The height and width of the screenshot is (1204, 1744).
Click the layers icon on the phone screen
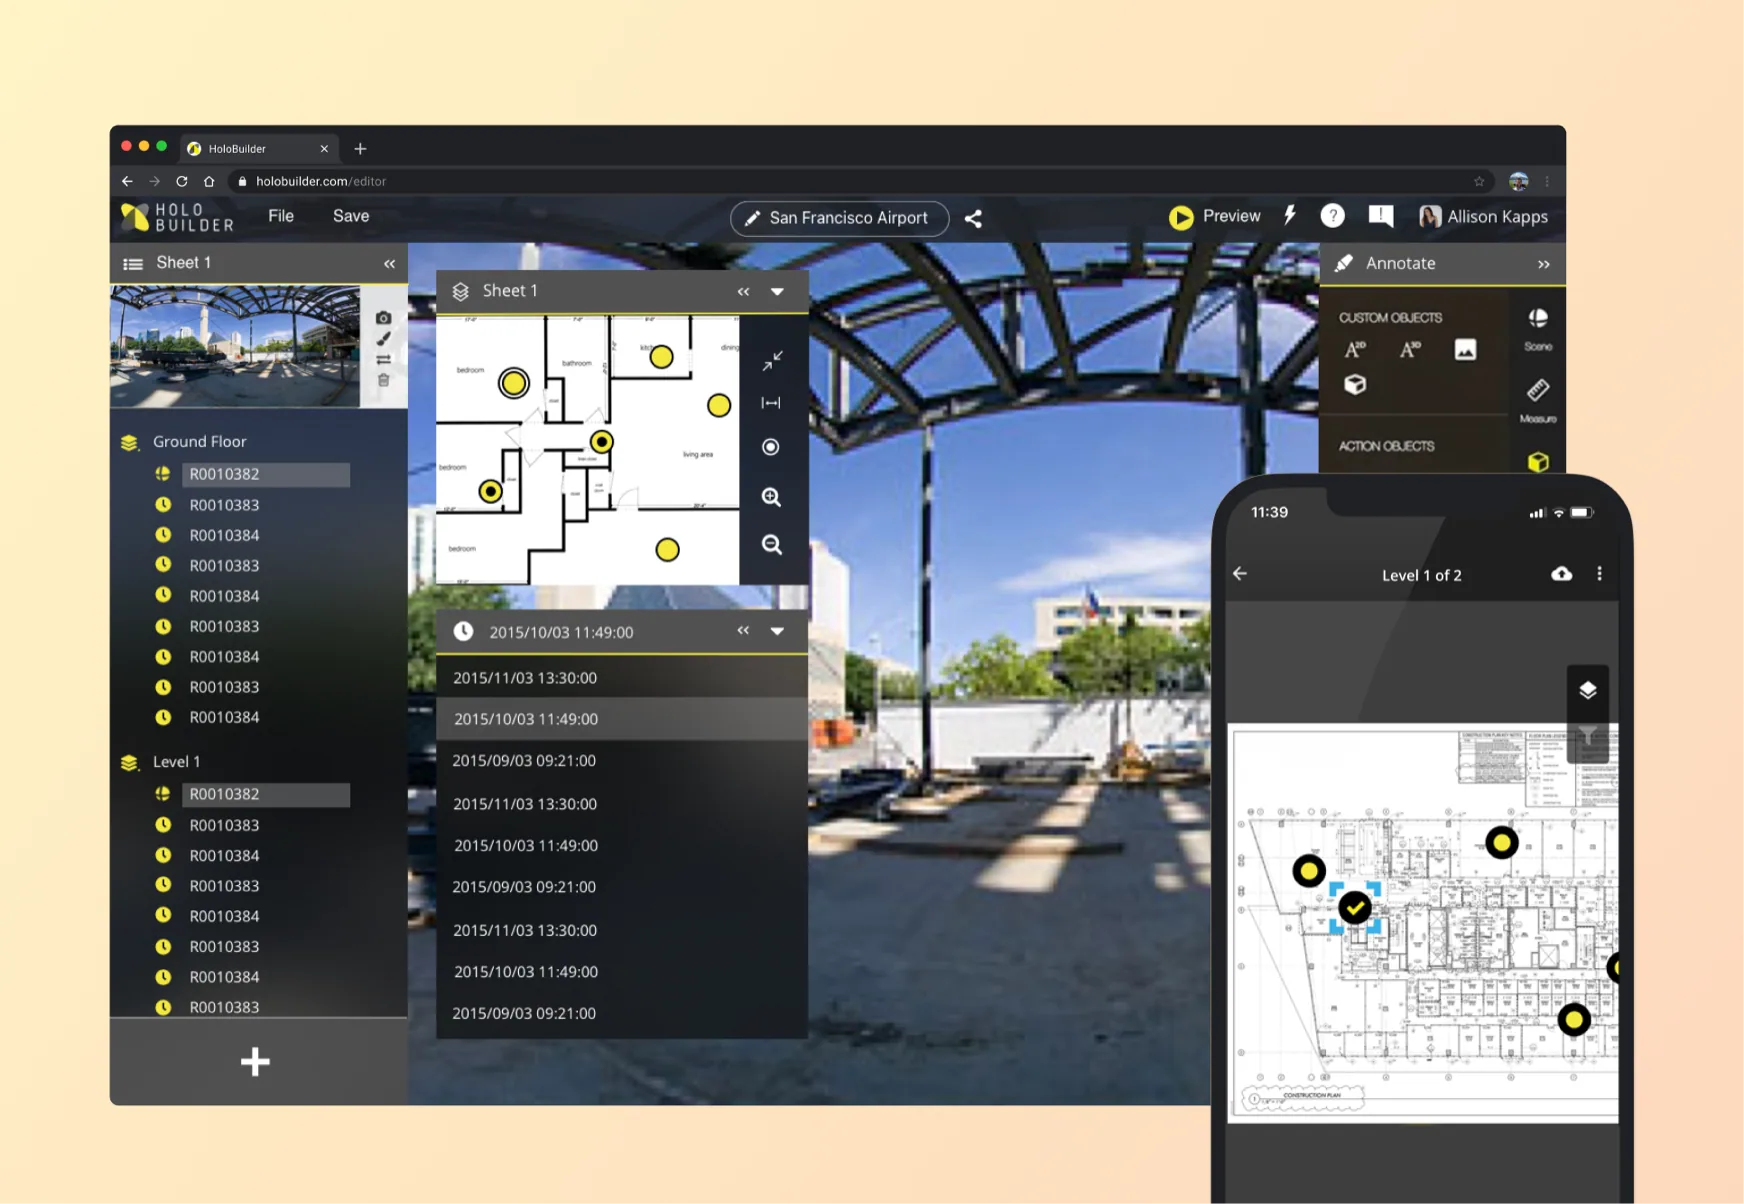tap(1587, 690)
